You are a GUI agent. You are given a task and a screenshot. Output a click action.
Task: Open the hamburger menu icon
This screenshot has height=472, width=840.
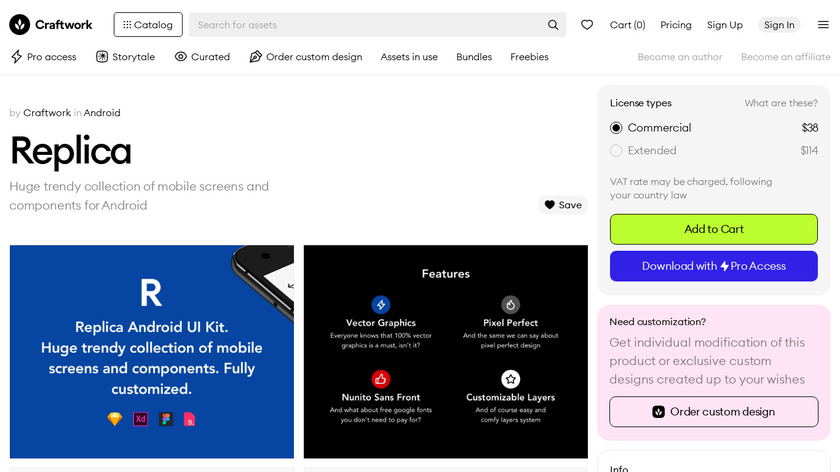823,25
